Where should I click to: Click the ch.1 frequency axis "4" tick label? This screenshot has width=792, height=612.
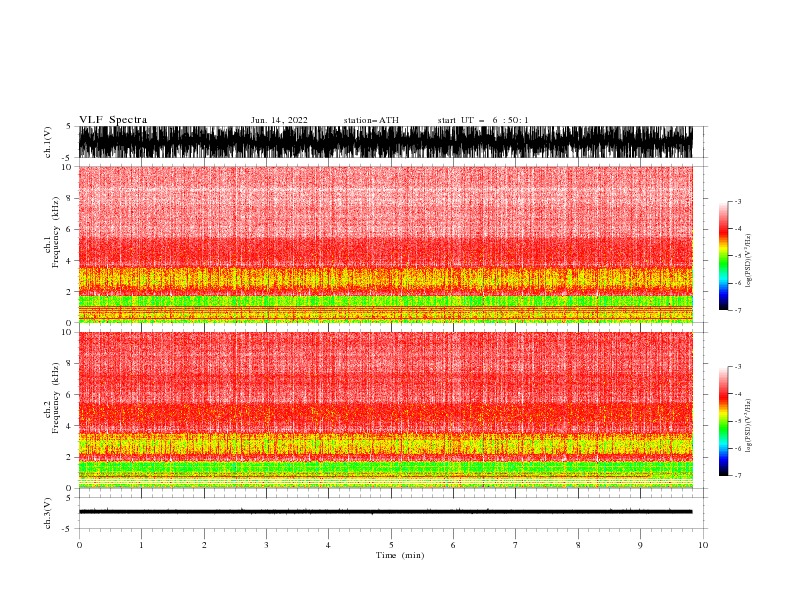tap(69, 261)
